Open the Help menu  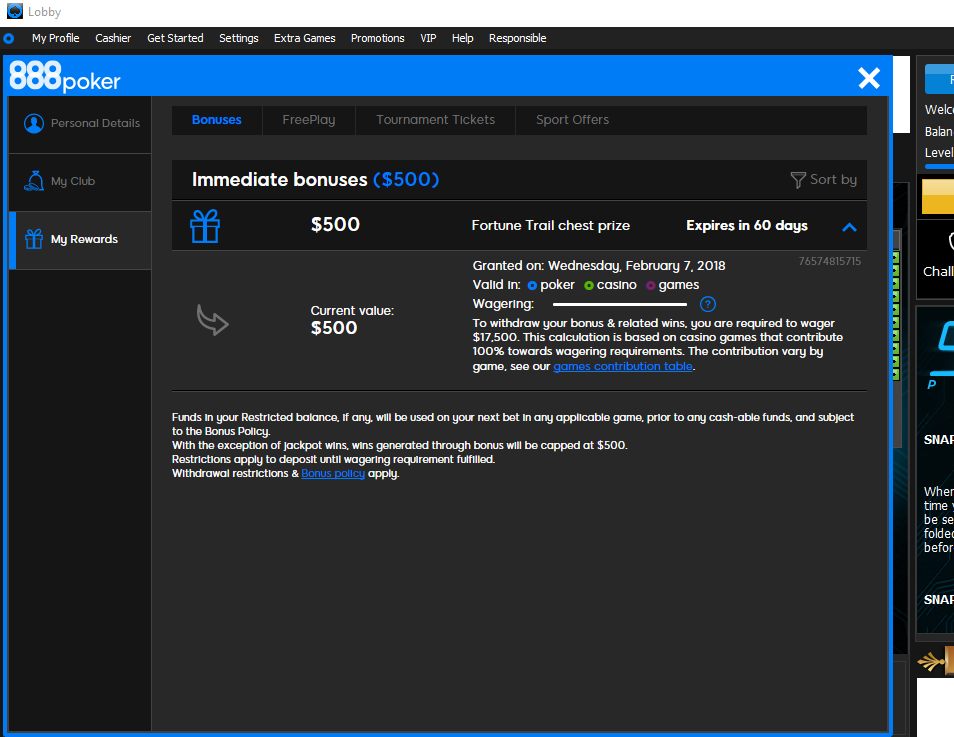pos(462,38)
